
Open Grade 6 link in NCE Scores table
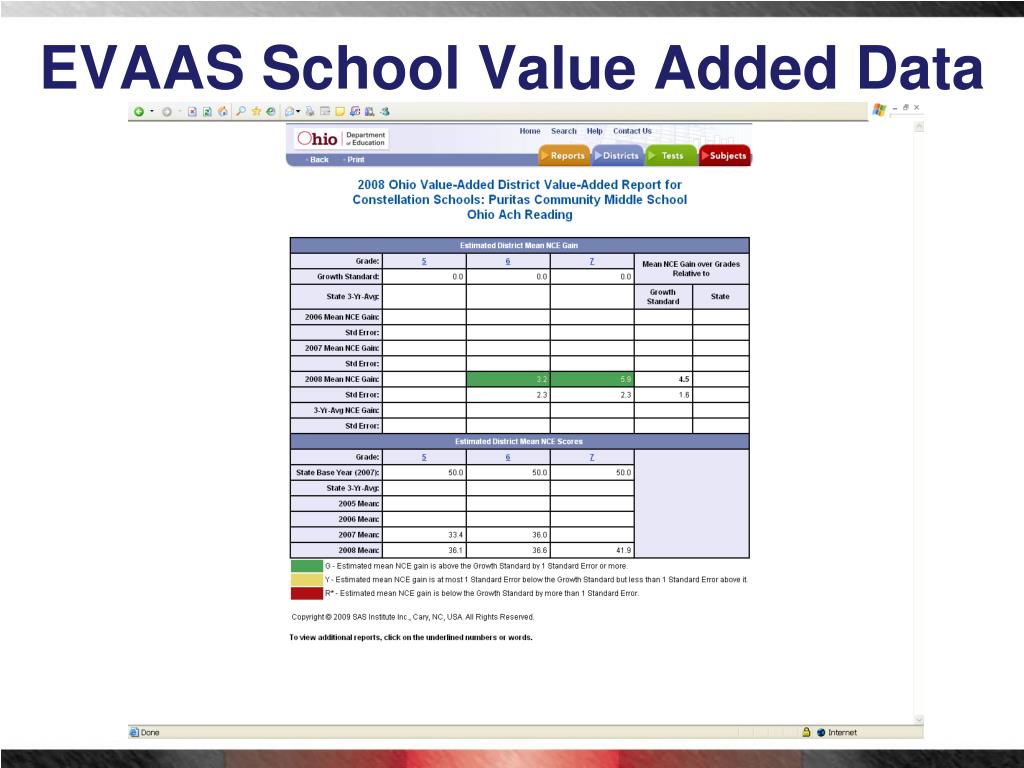[507, 457]
